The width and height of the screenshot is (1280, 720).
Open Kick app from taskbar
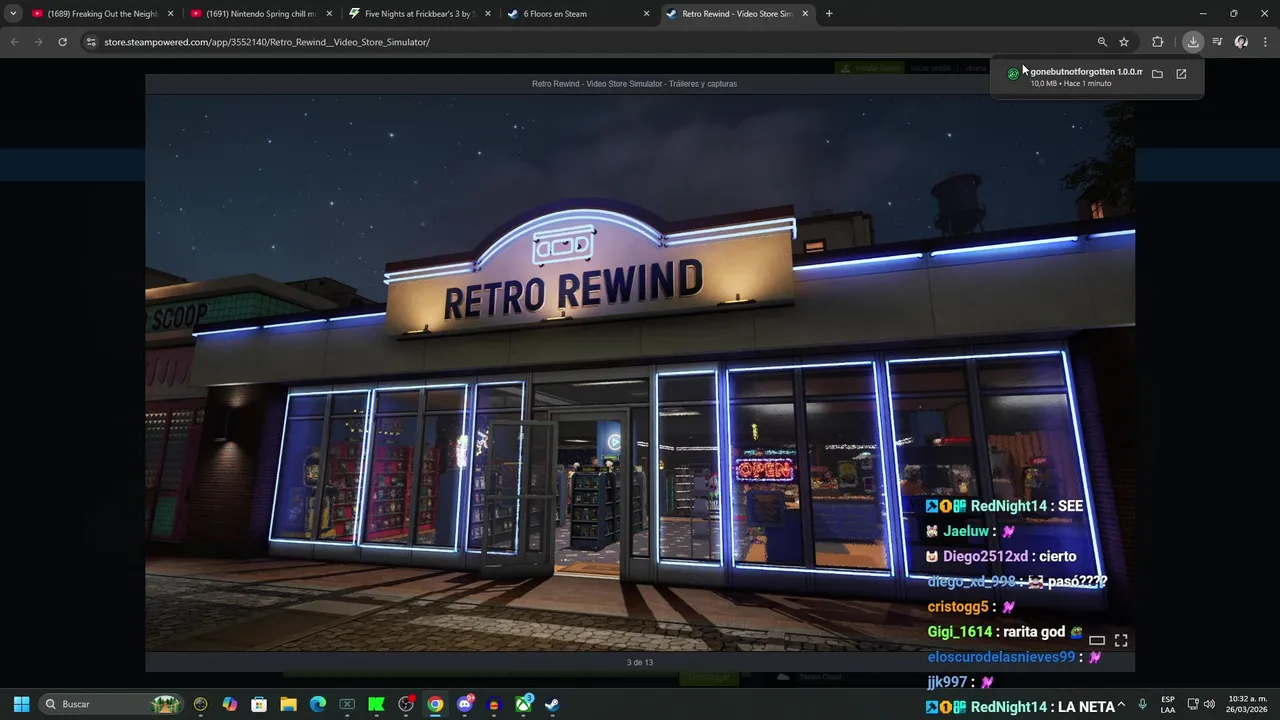[x=376, y=704]
